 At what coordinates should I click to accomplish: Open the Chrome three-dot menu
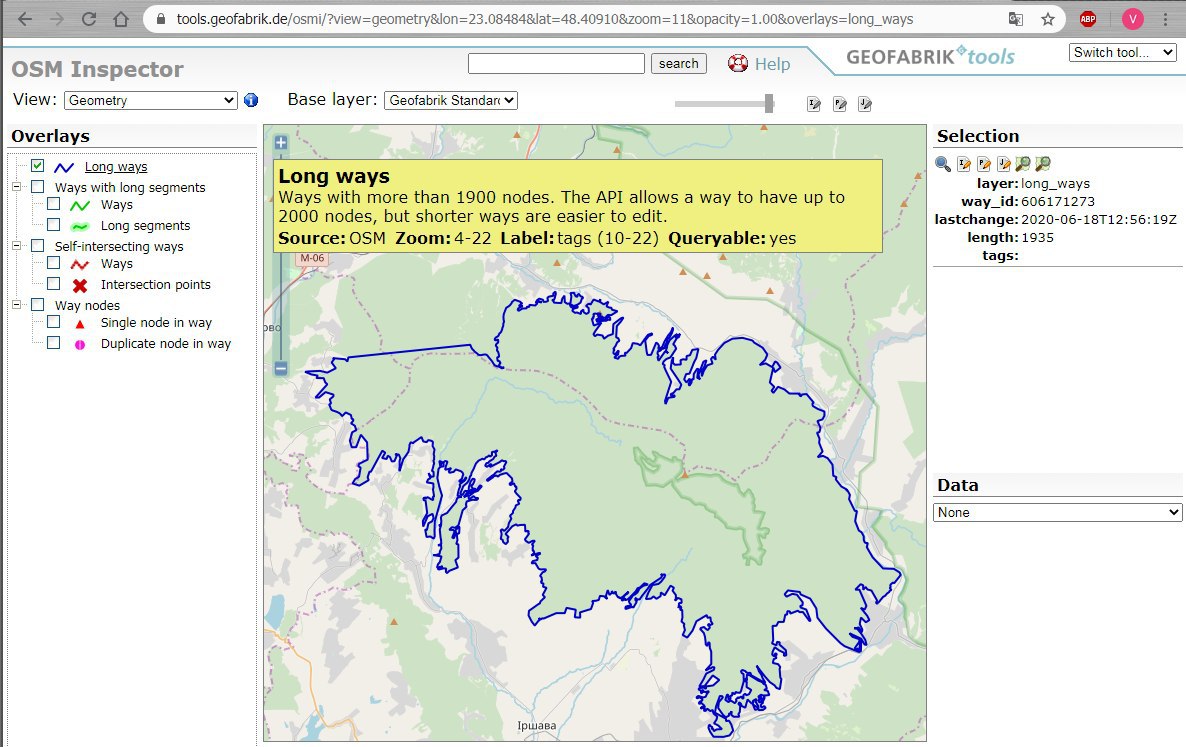tap(1166, 20)
